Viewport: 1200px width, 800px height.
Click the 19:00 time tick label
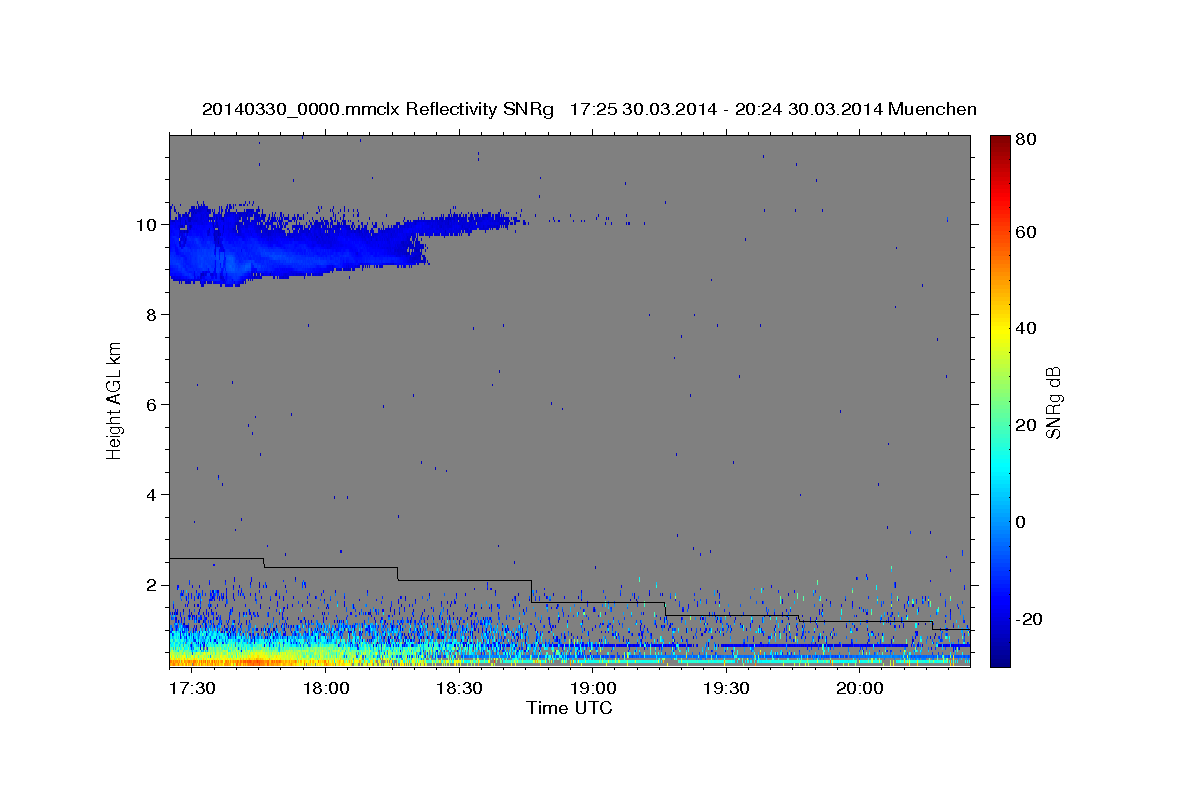tap(592, 688)
